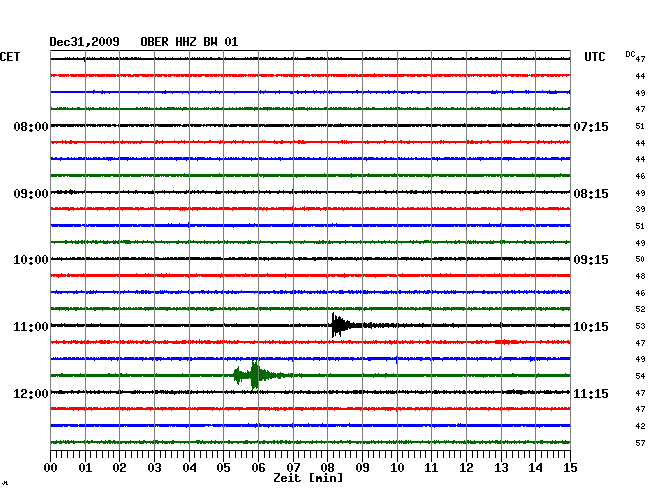Select the DC value 50
This screenshot has width=650, height=494.
[x=640, y=259]
